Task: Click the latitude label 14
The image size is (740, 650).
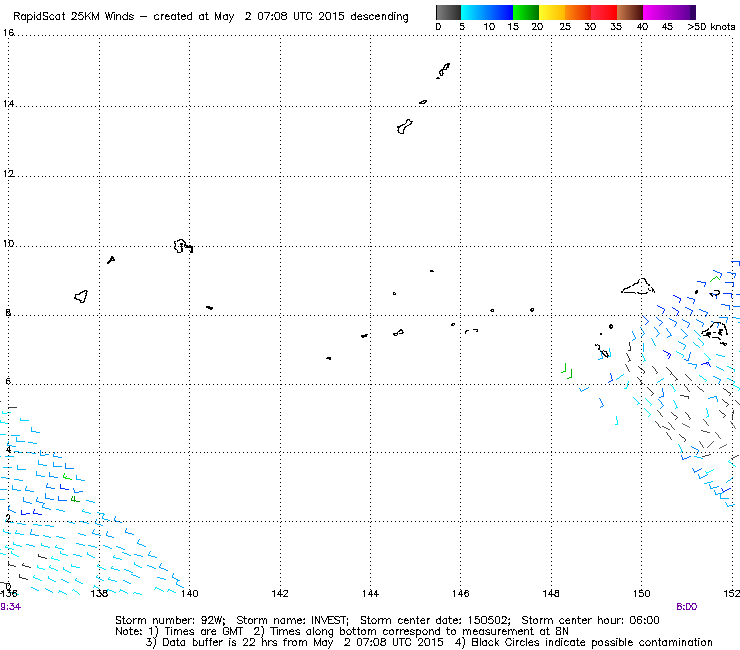Action: pos(8,103)
